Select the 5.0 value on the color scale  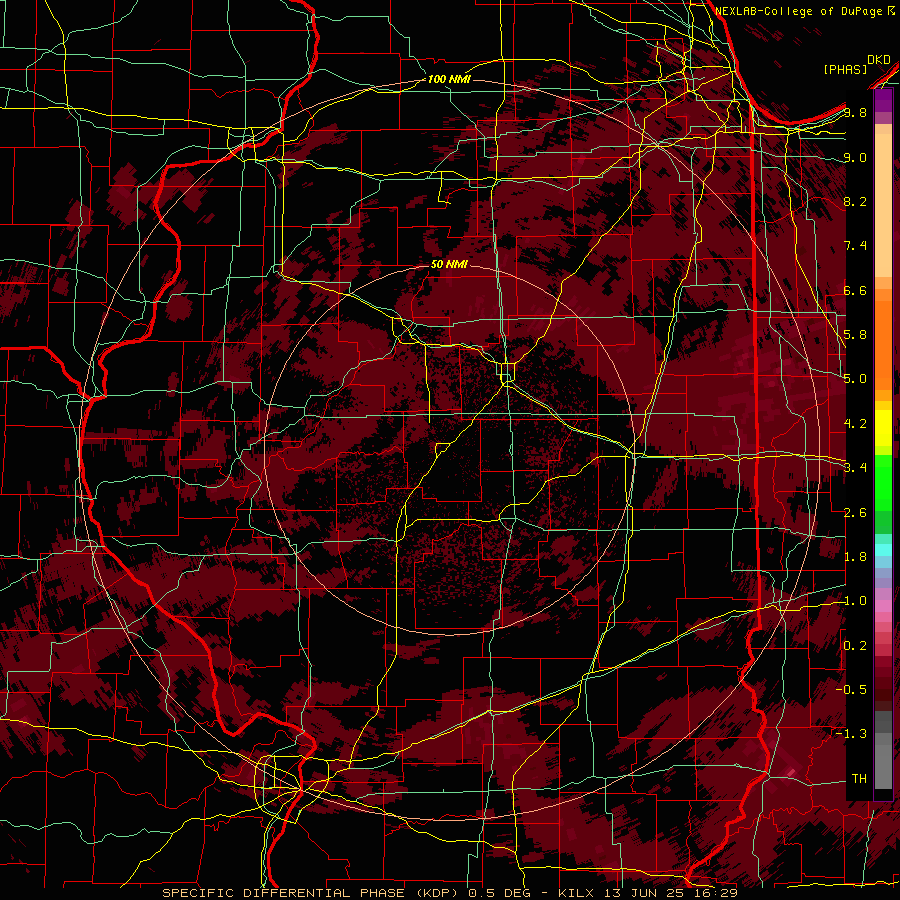click(855, 379)
